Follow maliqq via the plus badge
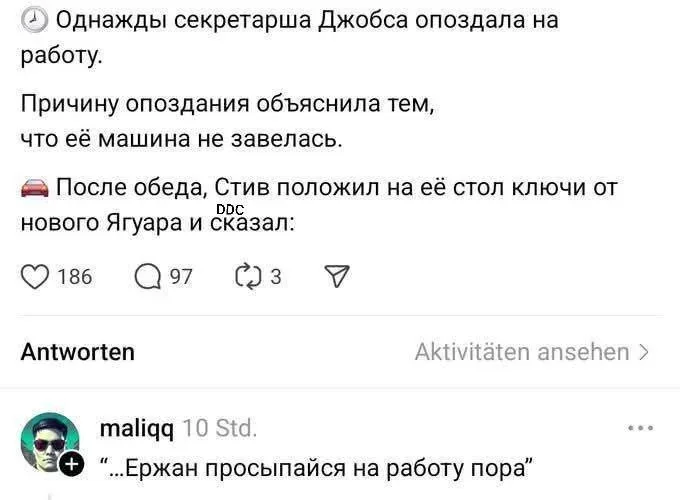680x500 pixels. (x=71, y=464)
